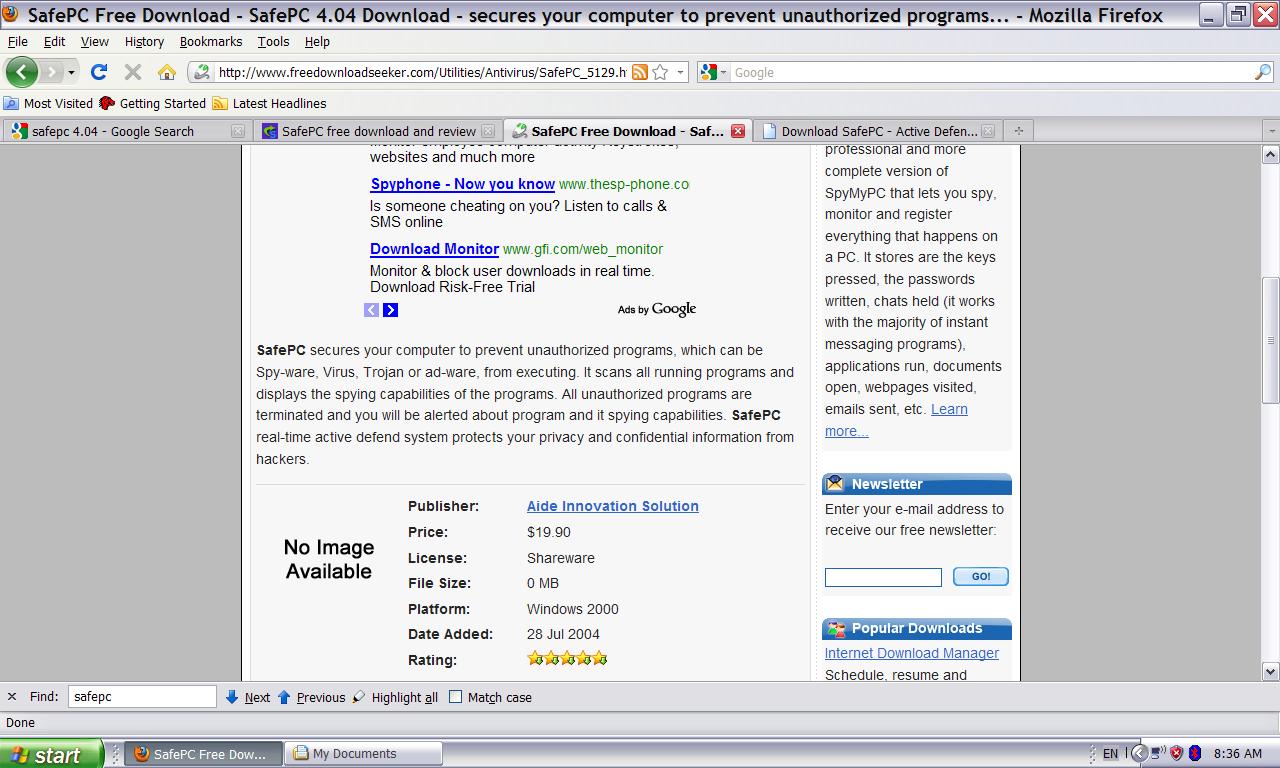Click the search magnifier icon

click(x=1263, y=72)
